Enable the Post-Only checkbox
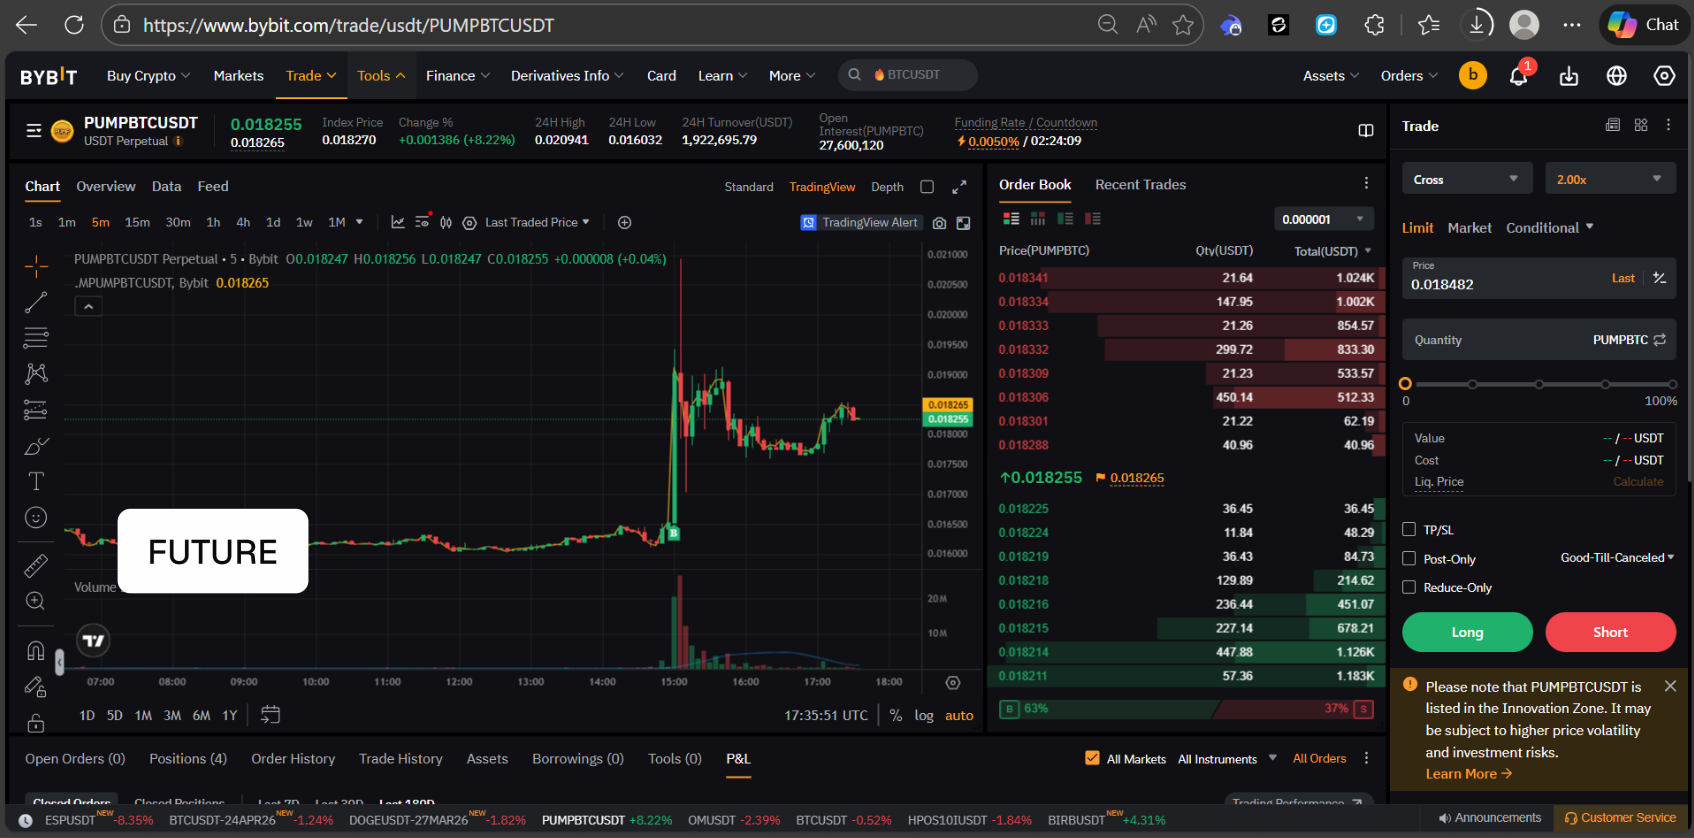Screen dimensions: 1694x838 click(x=1409, y=558)
